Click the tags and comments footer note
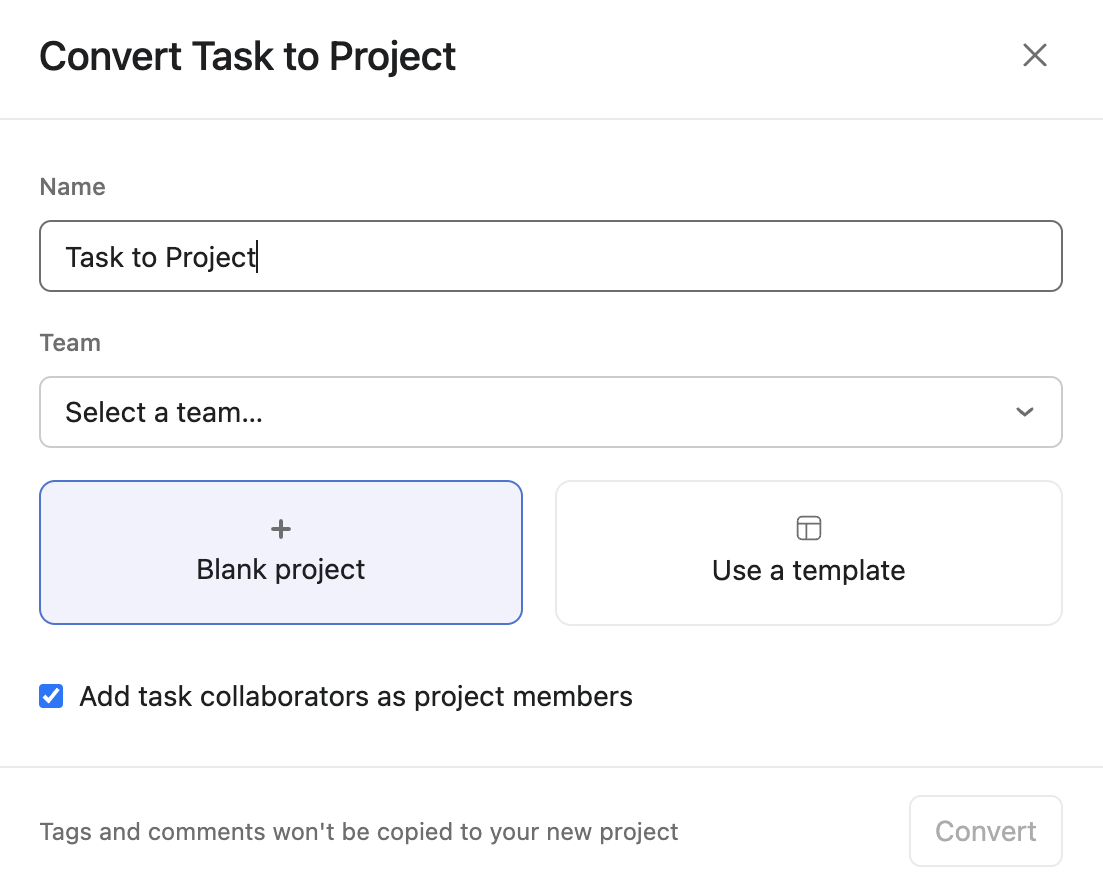 tap(359, 832)
